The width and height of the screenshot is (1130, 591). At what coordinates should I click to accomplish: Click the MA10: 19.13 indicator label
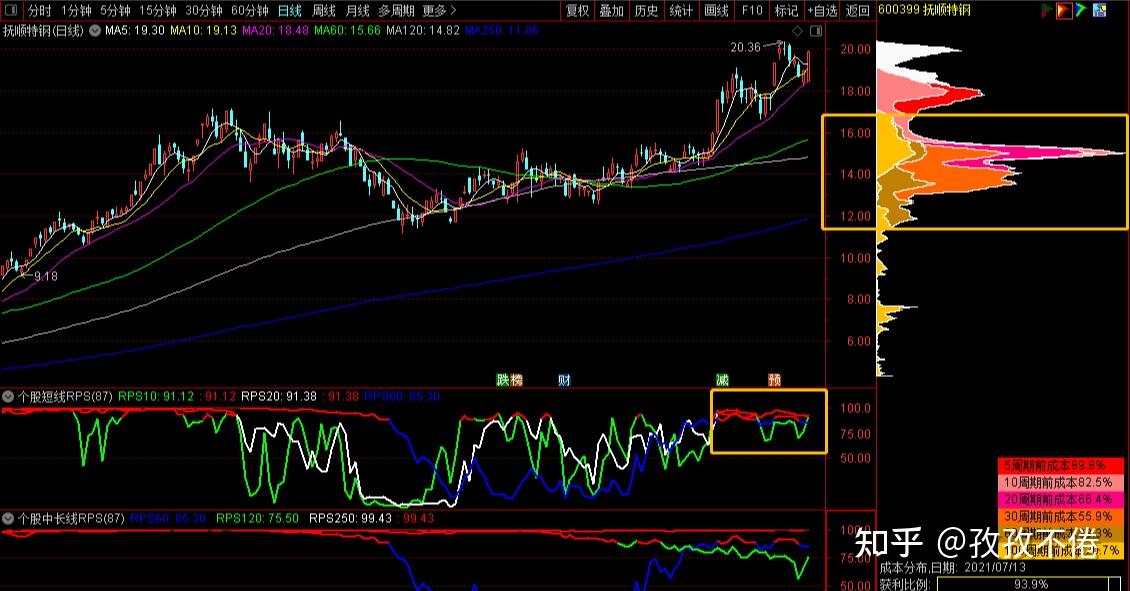coord(203,31)
